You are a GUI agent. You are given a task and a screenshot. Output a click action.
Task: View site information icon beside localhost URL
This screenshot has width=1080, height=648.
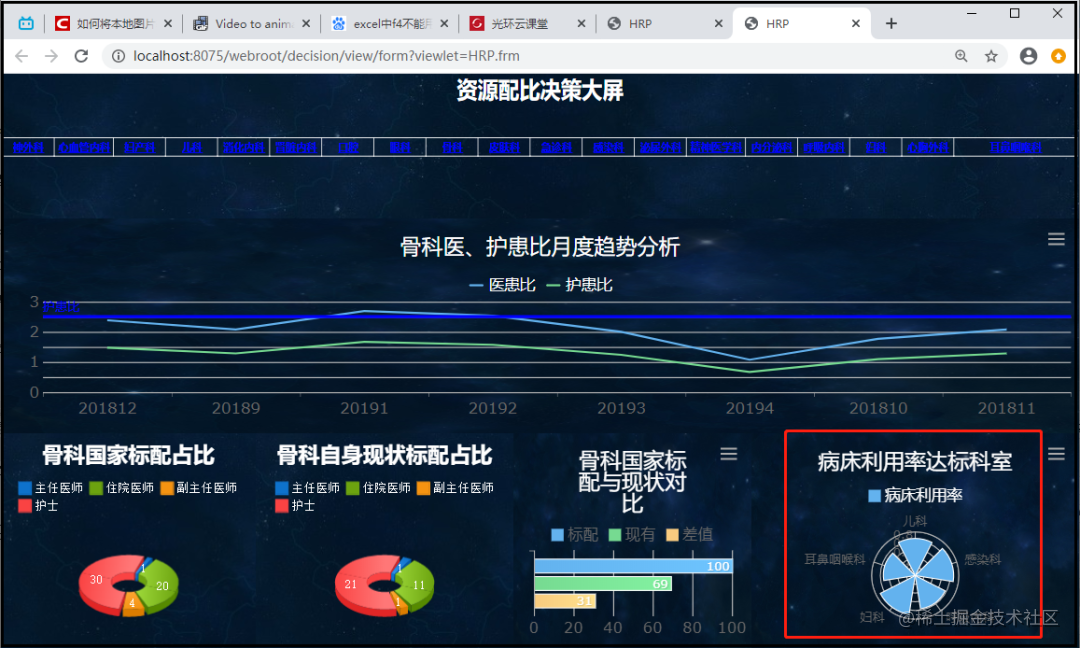(118, 56)
